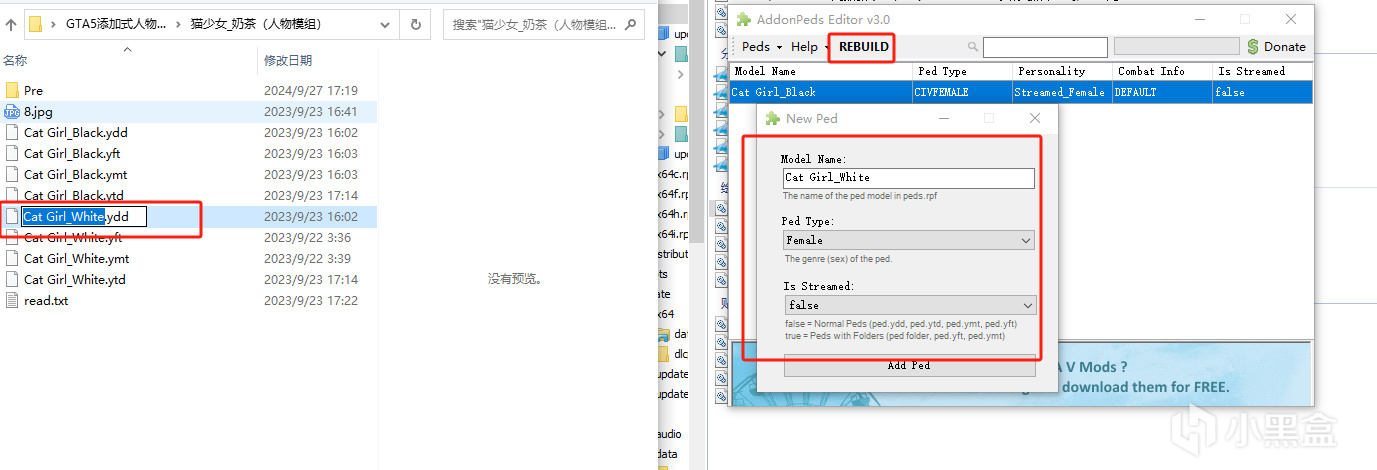Click the Add Ped button

coord(909,365)
